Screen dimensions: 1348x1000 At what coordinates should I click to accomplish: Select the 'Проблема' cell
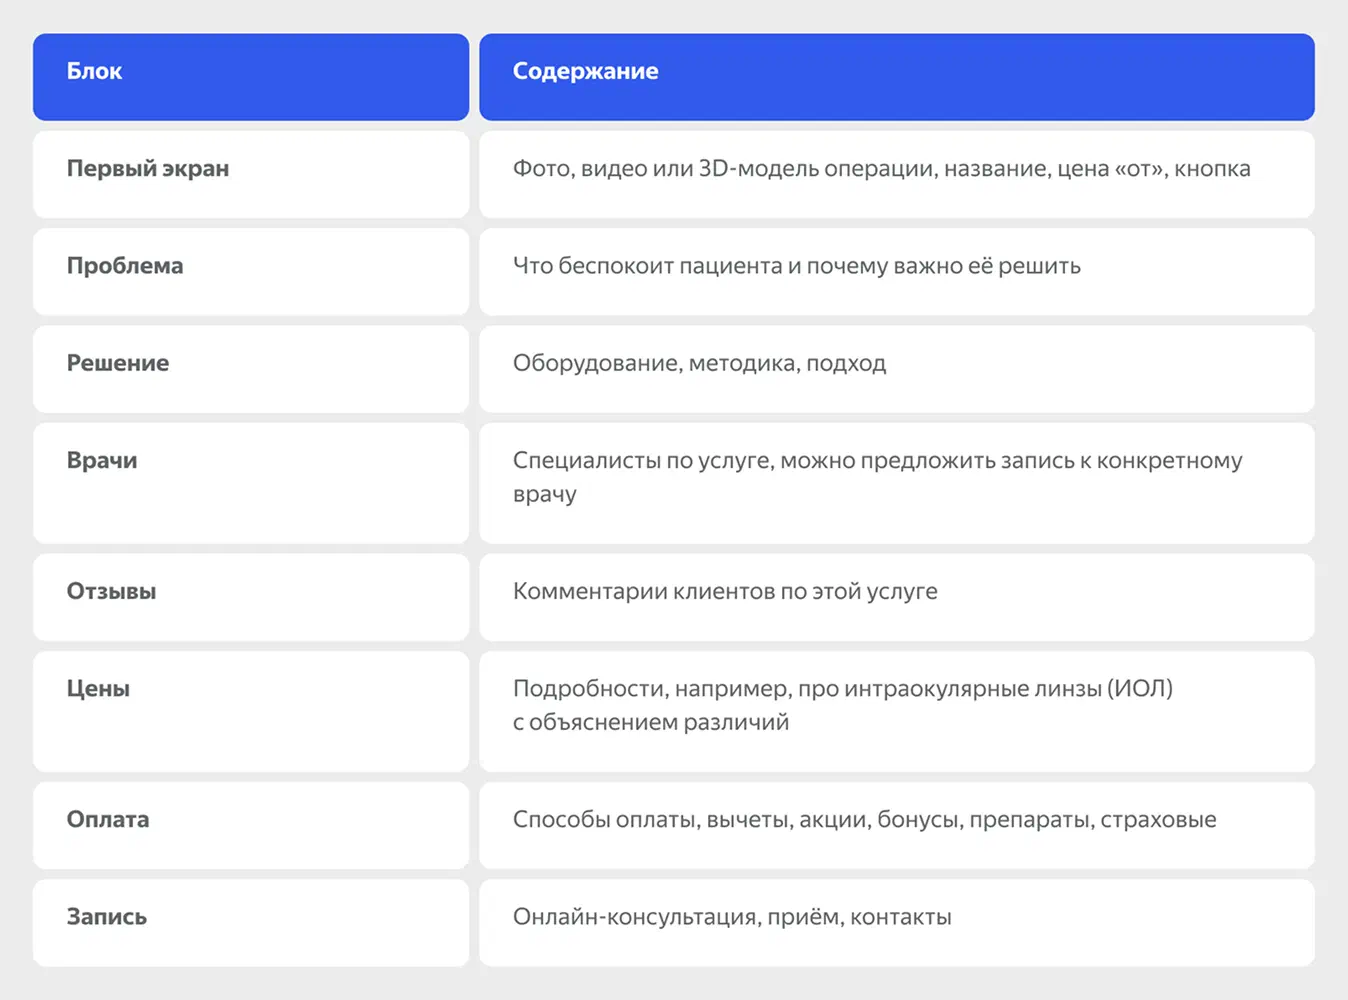point(251,271)
